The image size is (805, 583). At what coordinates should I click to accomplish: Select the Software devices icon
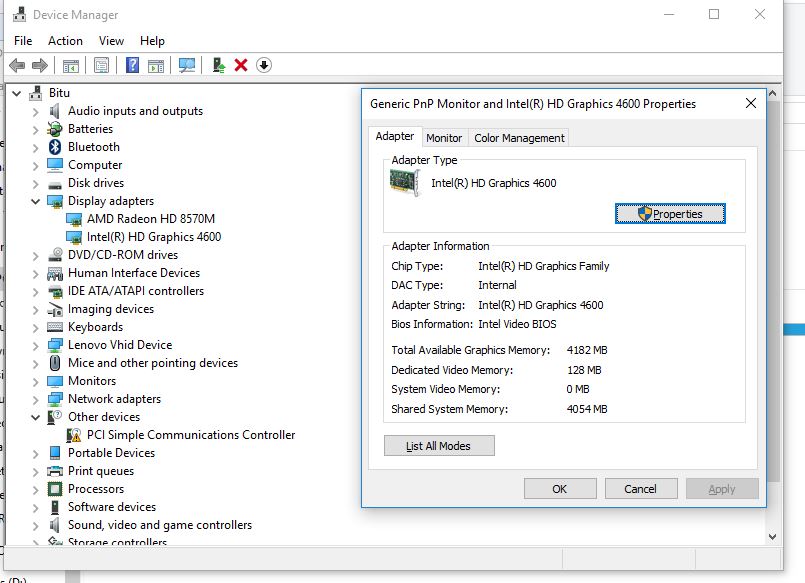(x=55, y=507)
